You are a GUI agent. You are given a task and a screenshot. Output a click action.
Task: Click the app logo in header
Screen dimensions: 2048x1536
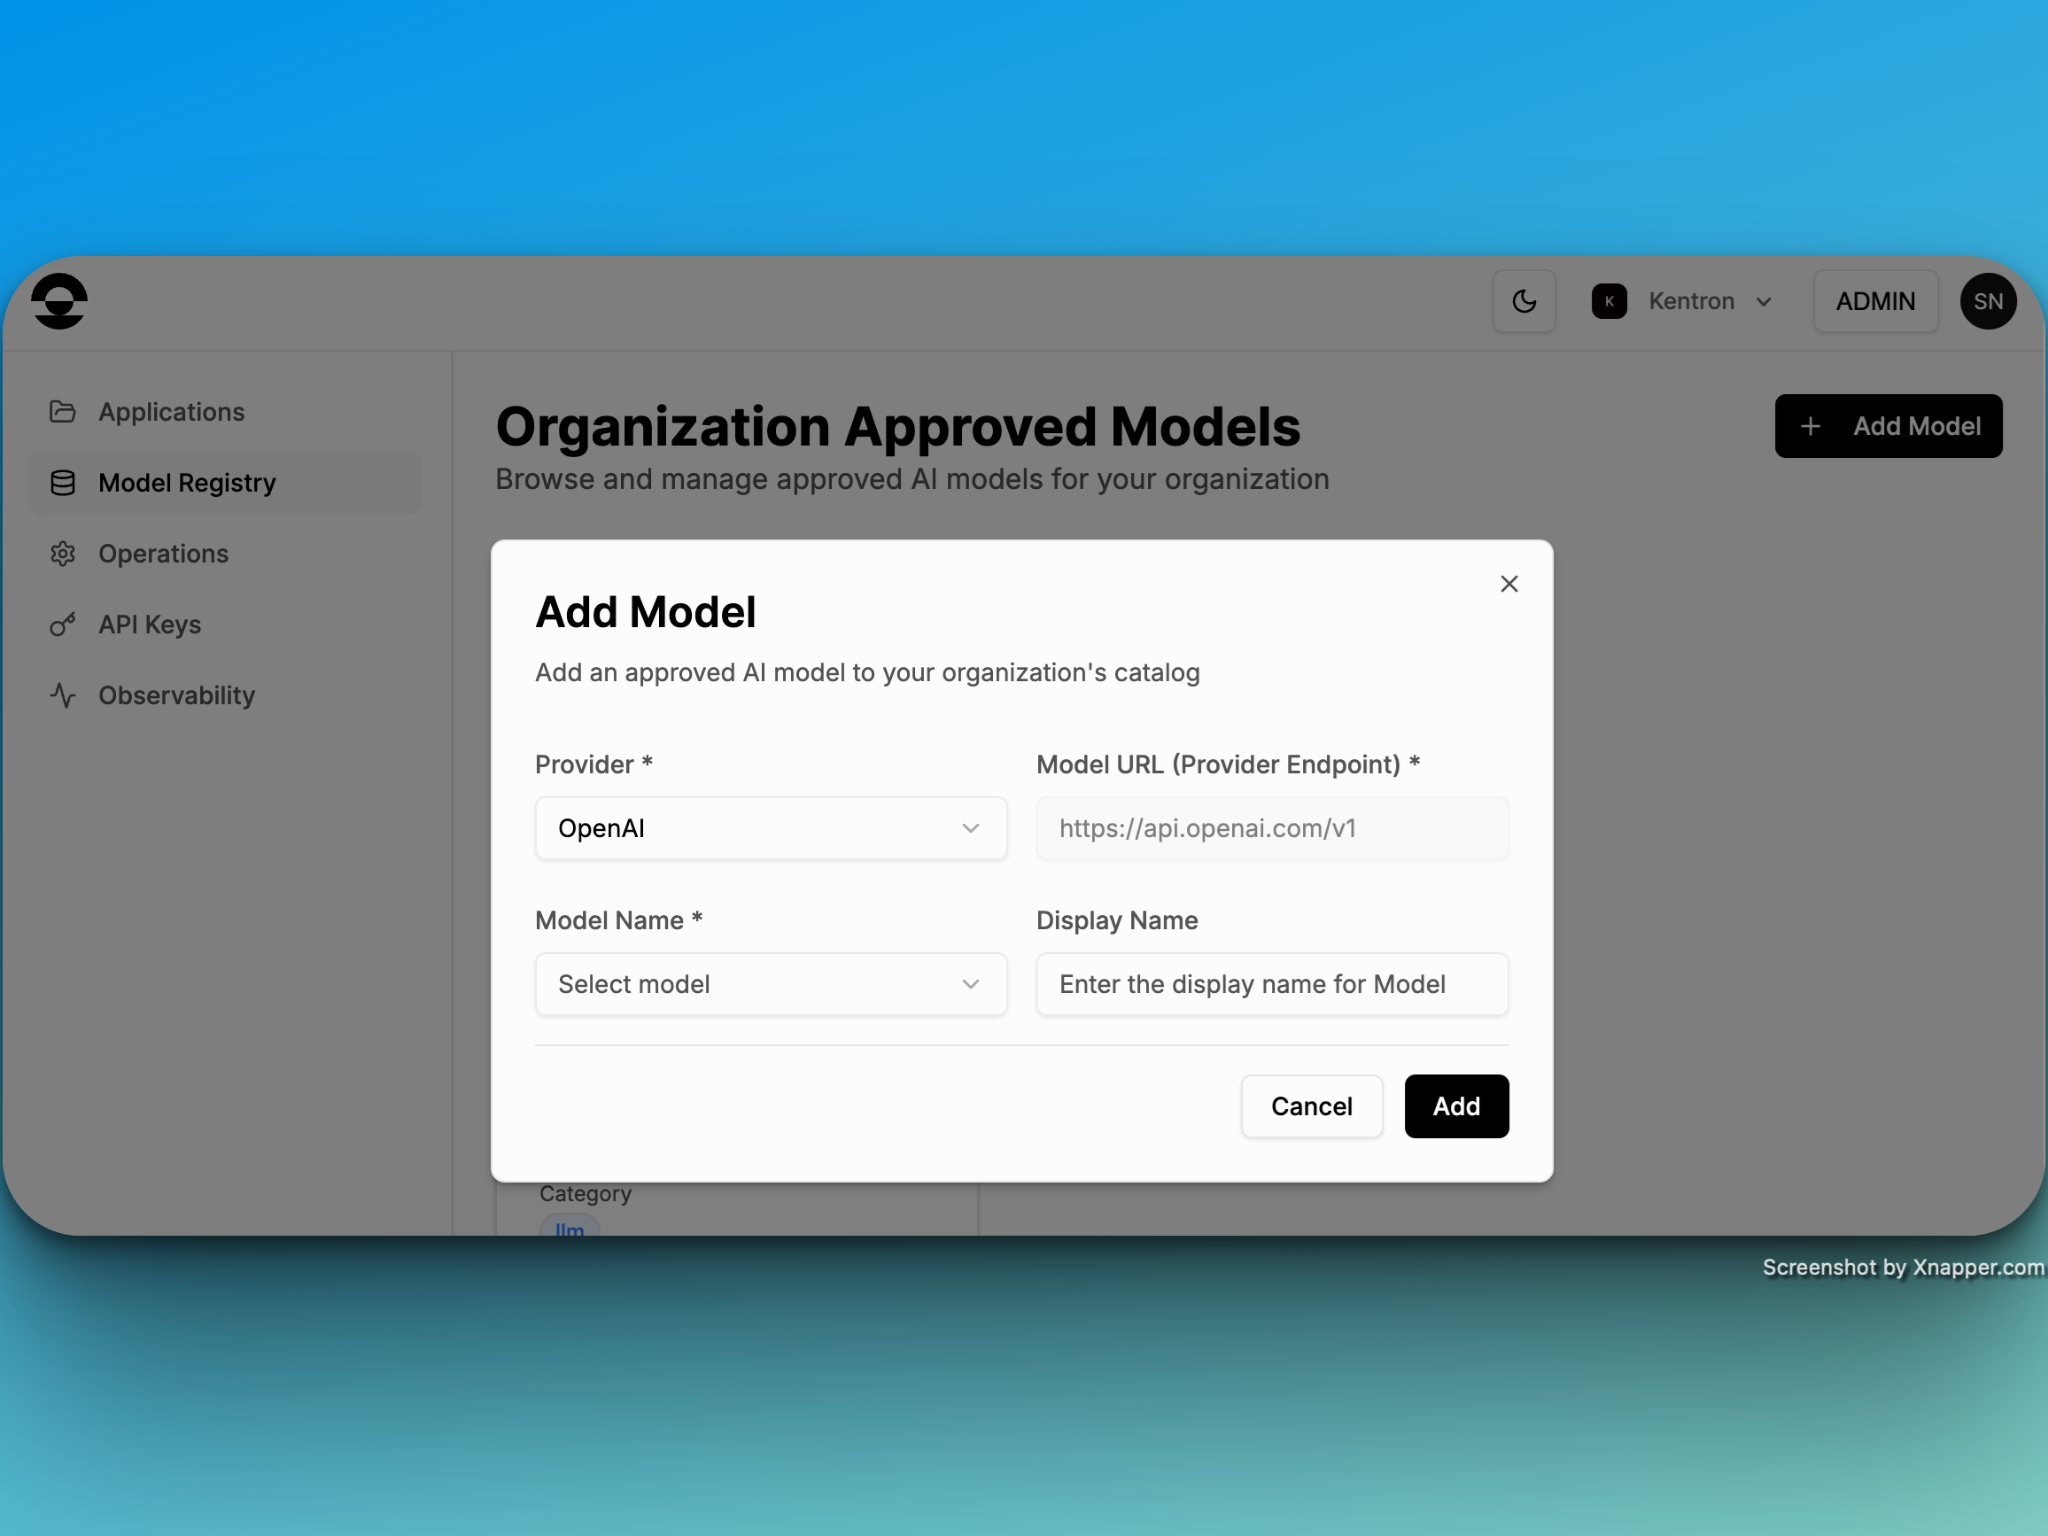click(59, 301)
